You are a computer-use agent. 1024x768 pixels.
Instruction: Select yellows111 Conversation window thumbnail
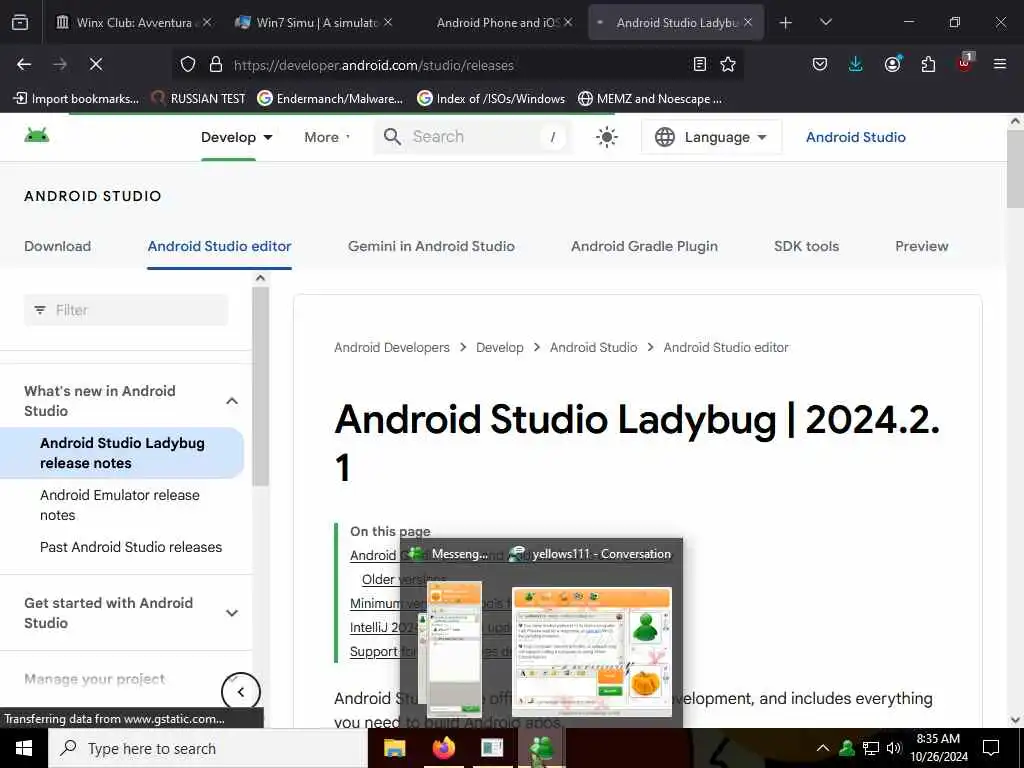[x=592, y=650]
